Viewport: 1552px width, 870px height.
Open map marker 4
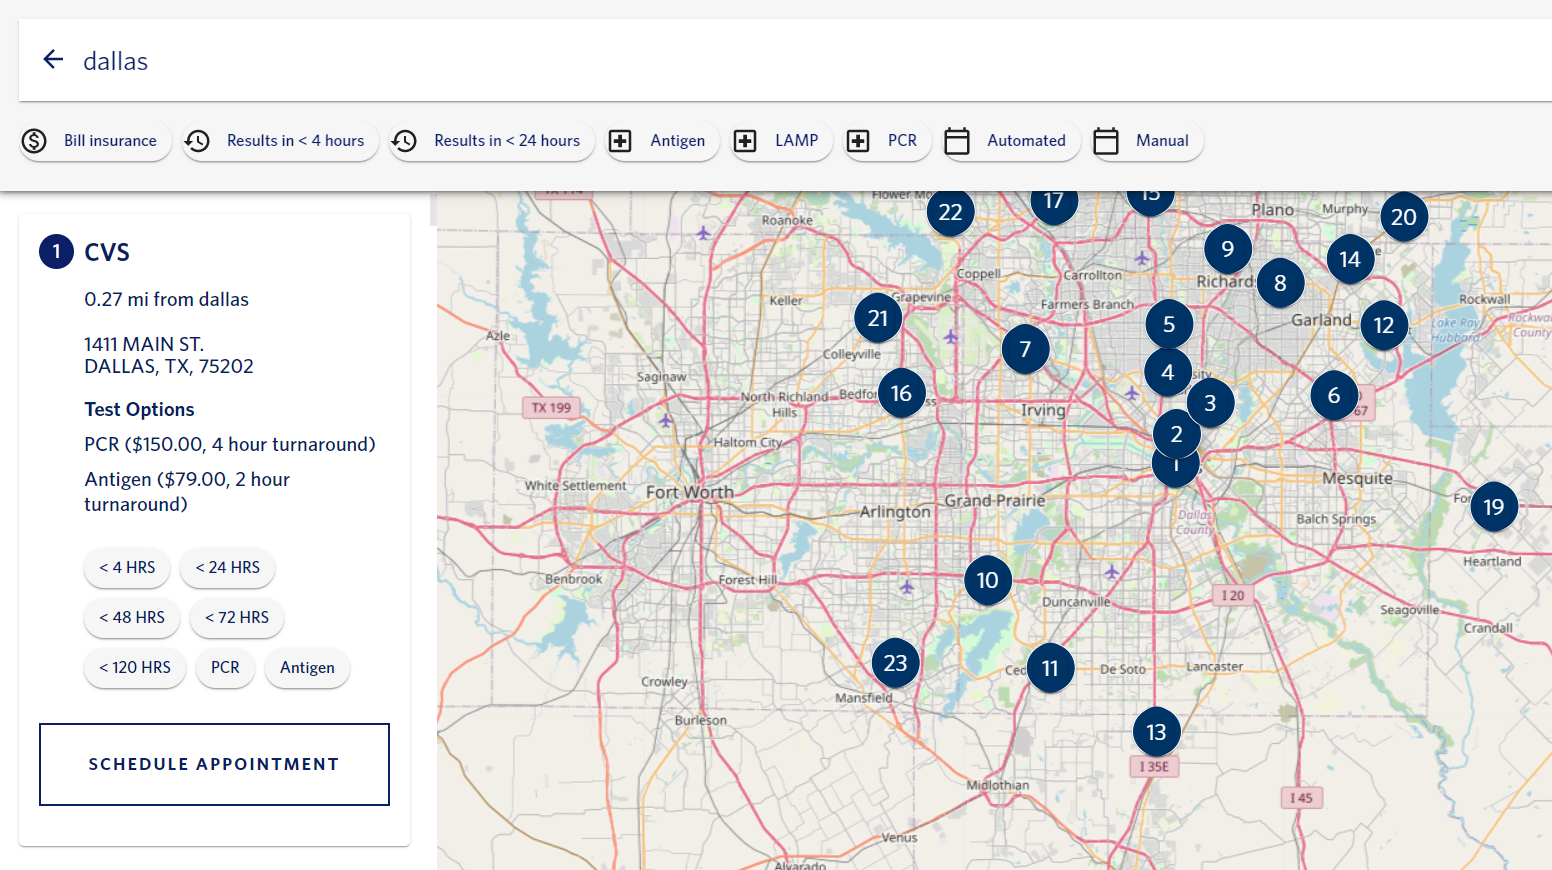(1168, 372)
